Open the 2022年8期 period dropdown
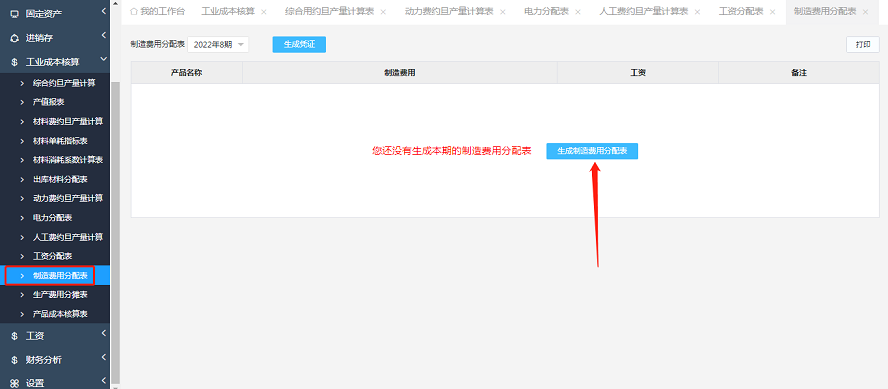The image size is (888, 389). [x=218, y=45]
